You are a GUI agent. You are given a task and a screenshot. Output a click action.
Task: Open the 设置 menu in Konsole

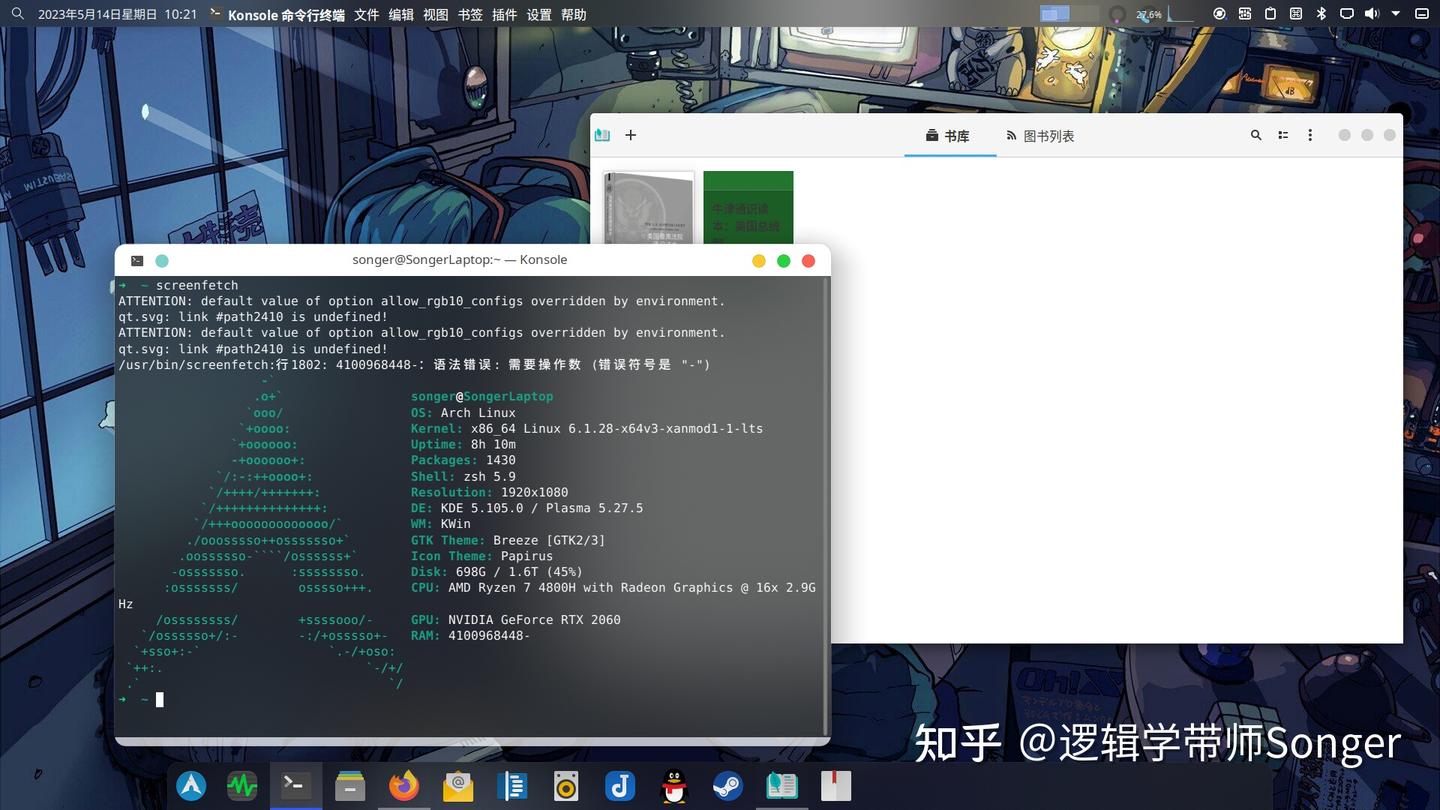[x=537, y=14]
